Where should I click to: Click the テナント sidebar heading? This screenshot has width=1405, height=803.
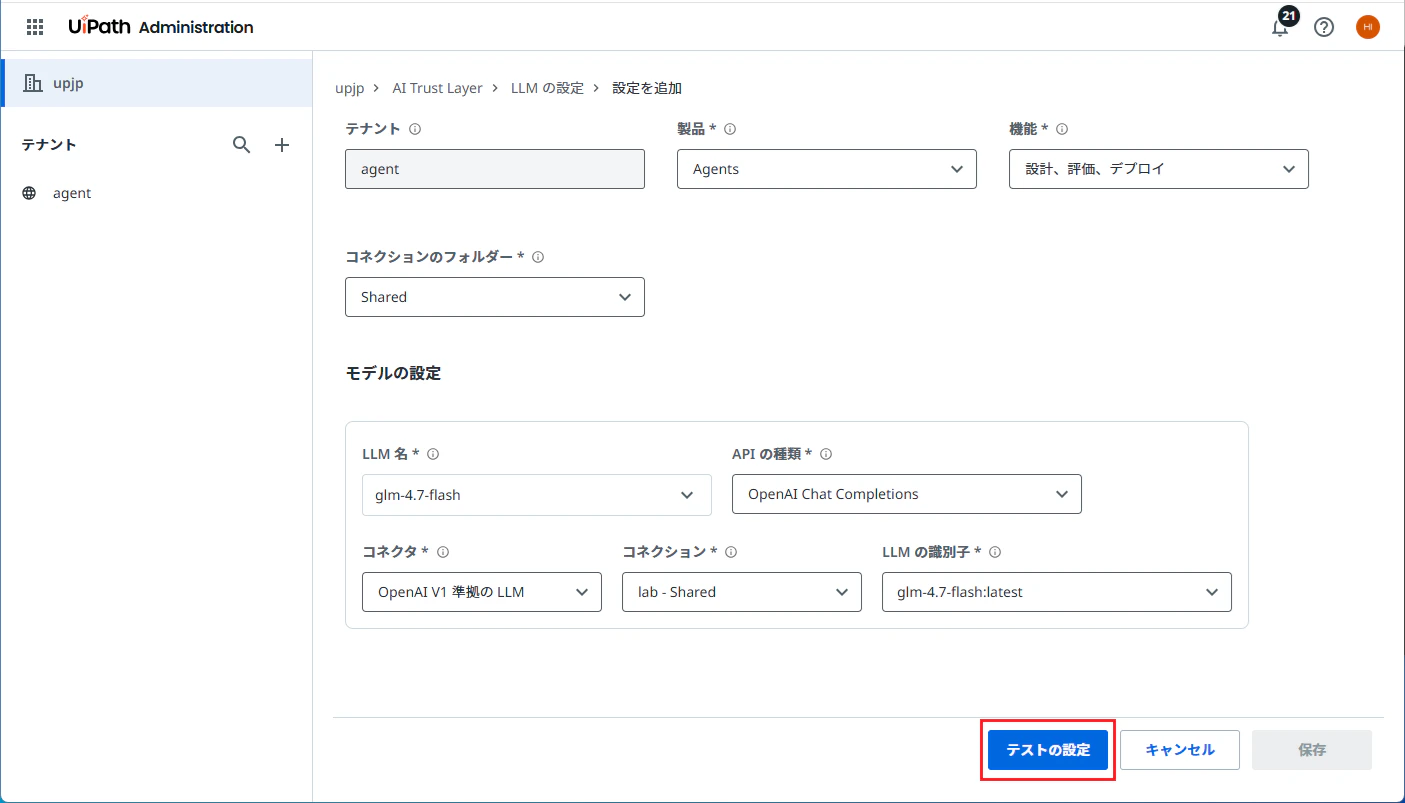49,145
